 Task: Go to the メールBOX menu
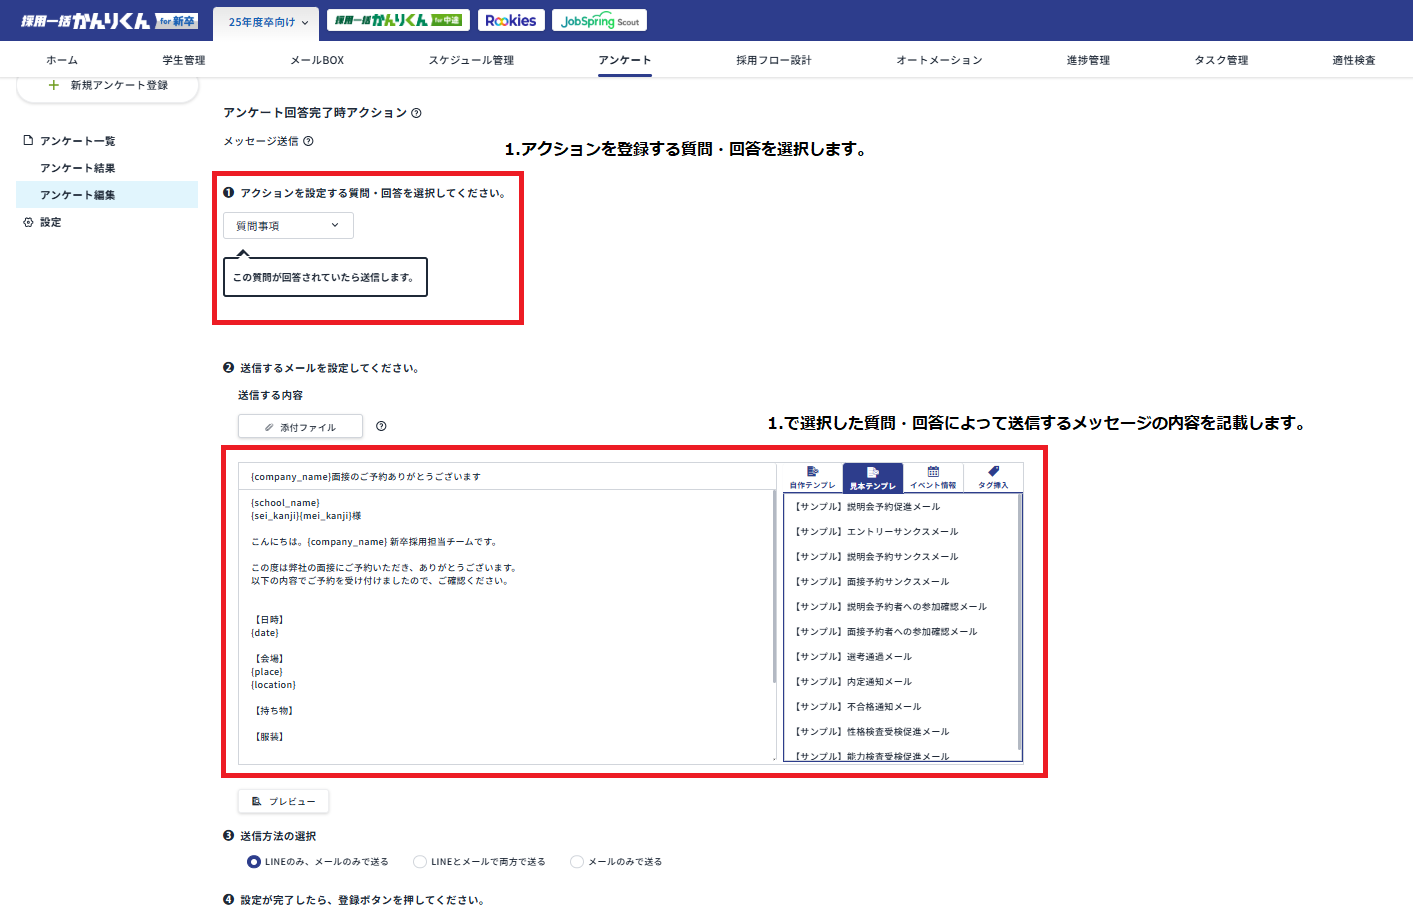point(317,60)
